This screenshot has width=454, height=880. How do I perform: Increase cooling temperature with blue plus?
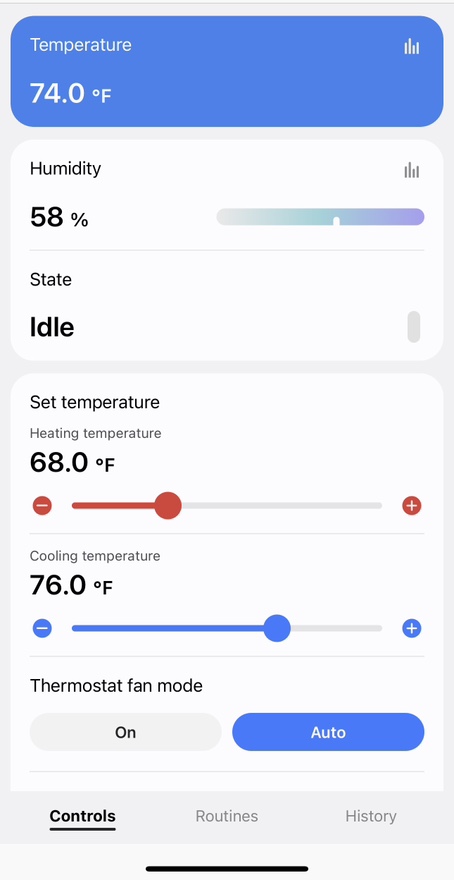tap(411, 628)
